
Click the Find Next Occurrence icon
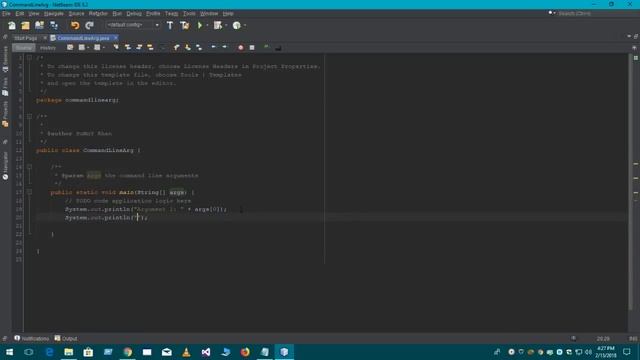pos(139,48)
